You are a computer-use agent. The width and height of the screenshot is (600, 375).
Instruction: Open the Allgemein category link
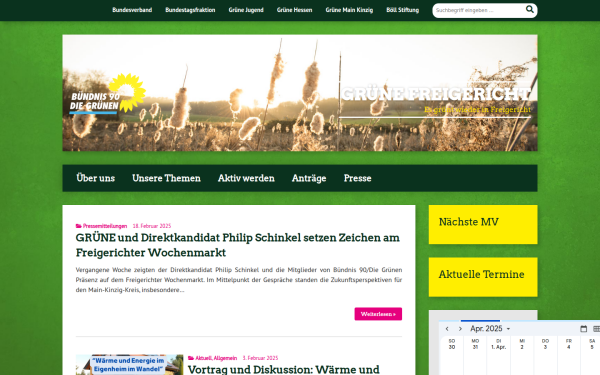pyautogui.click(x=225, y=358)
